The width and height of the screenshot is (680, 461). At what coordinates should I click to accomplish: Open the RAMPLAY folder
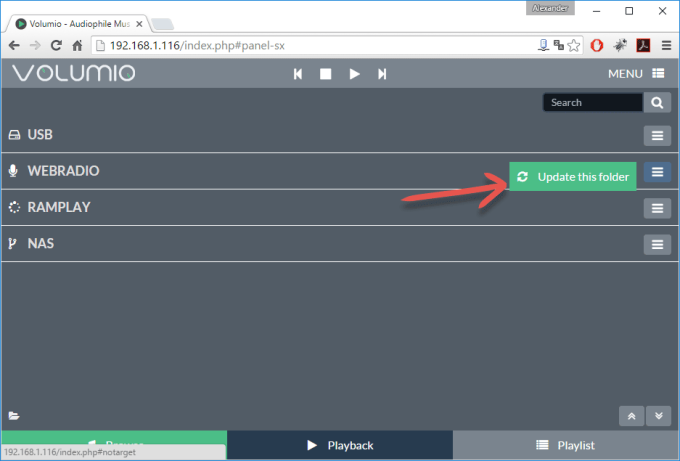pos(59,207)
